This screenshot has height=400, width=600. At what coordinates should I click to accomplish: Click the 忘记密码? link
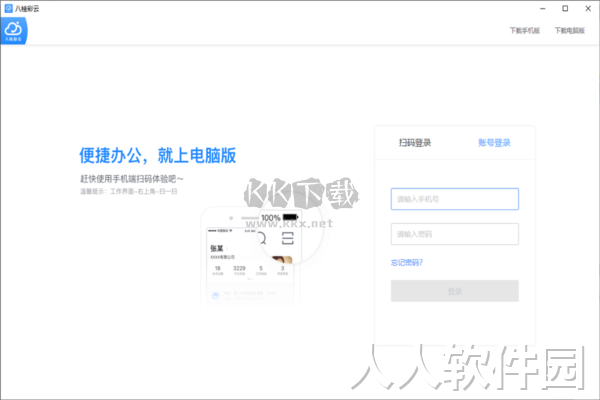tap(406, 263)
